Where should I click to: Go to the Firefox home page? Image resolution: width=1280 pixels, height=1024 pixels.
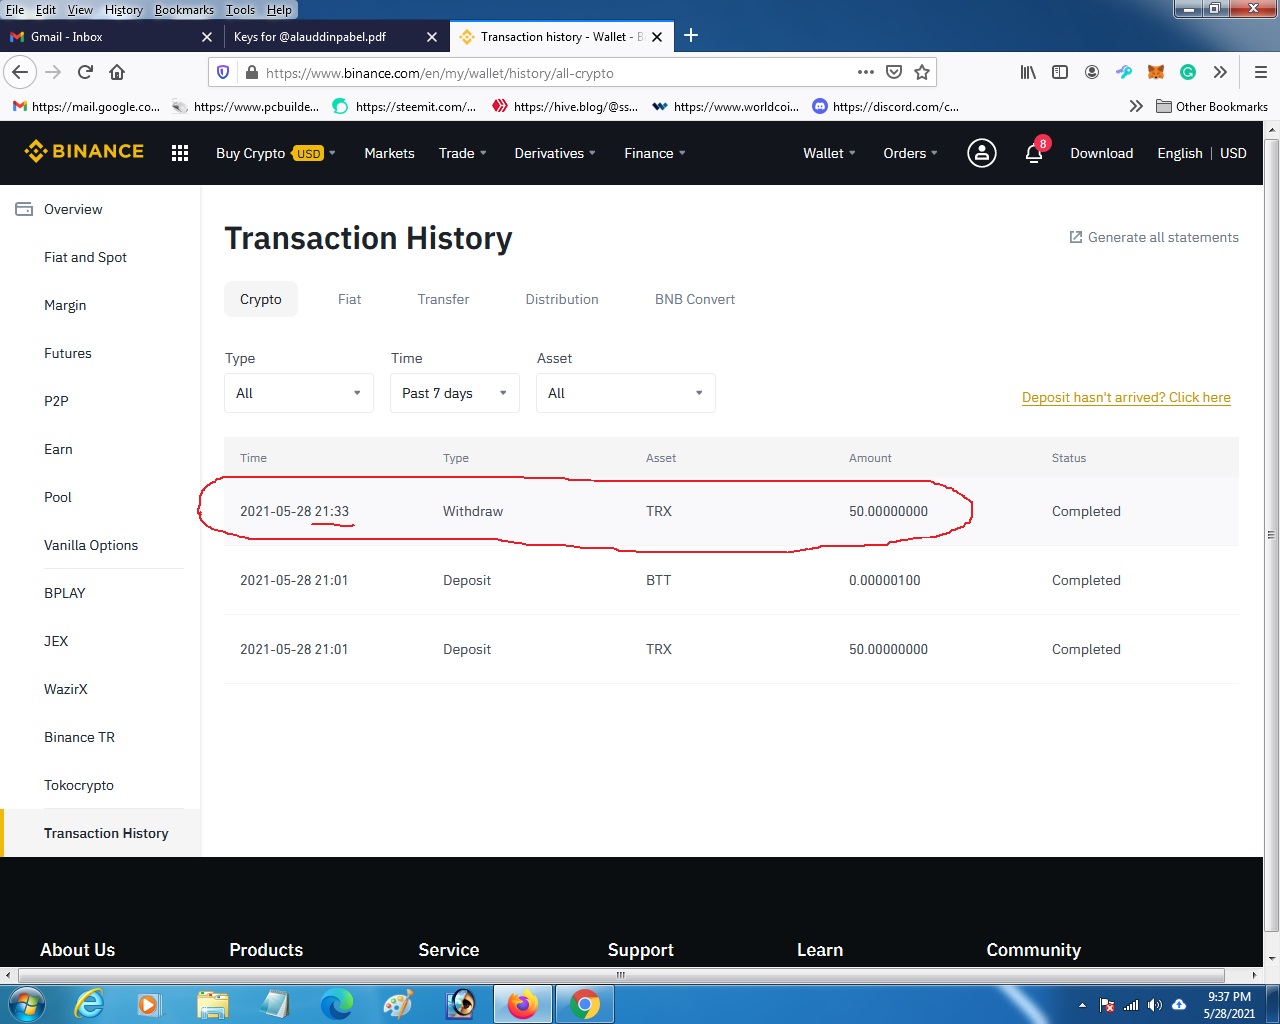117,72
